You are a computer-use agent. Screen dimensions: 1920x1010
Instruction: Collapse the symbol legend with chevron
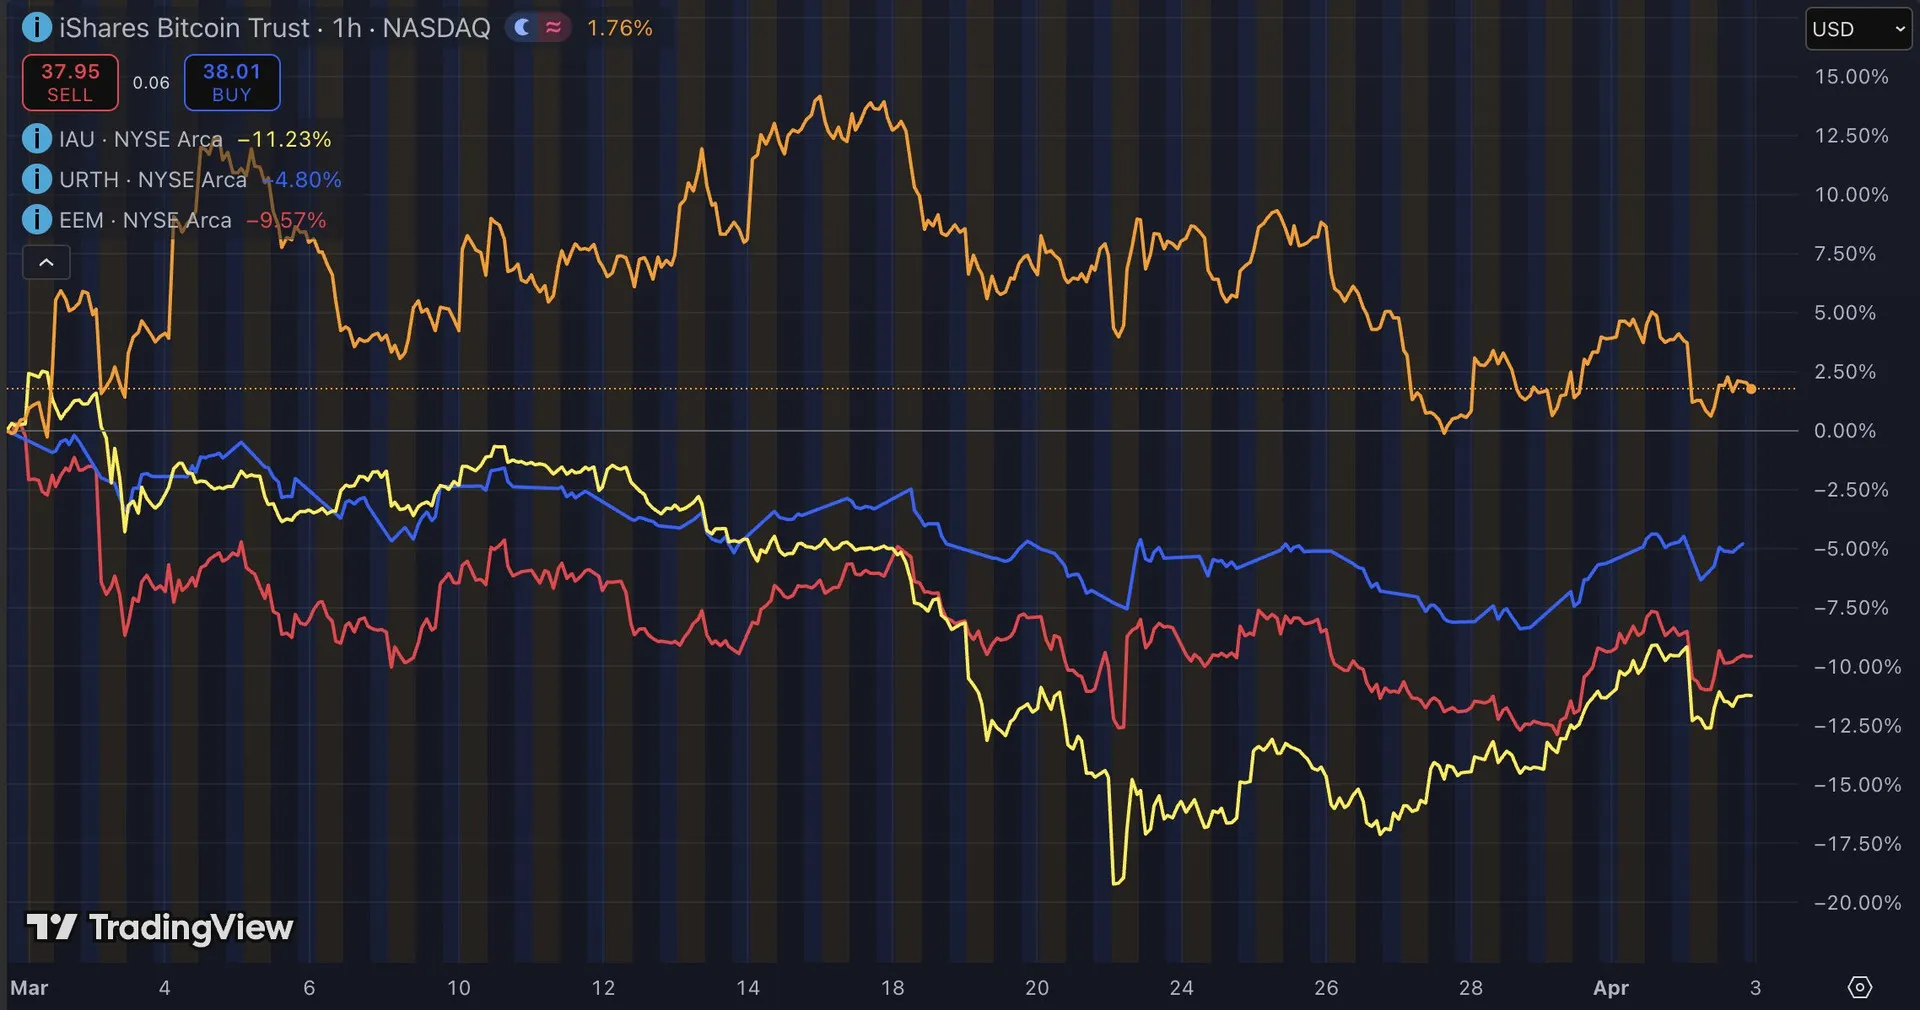point(46,263)
